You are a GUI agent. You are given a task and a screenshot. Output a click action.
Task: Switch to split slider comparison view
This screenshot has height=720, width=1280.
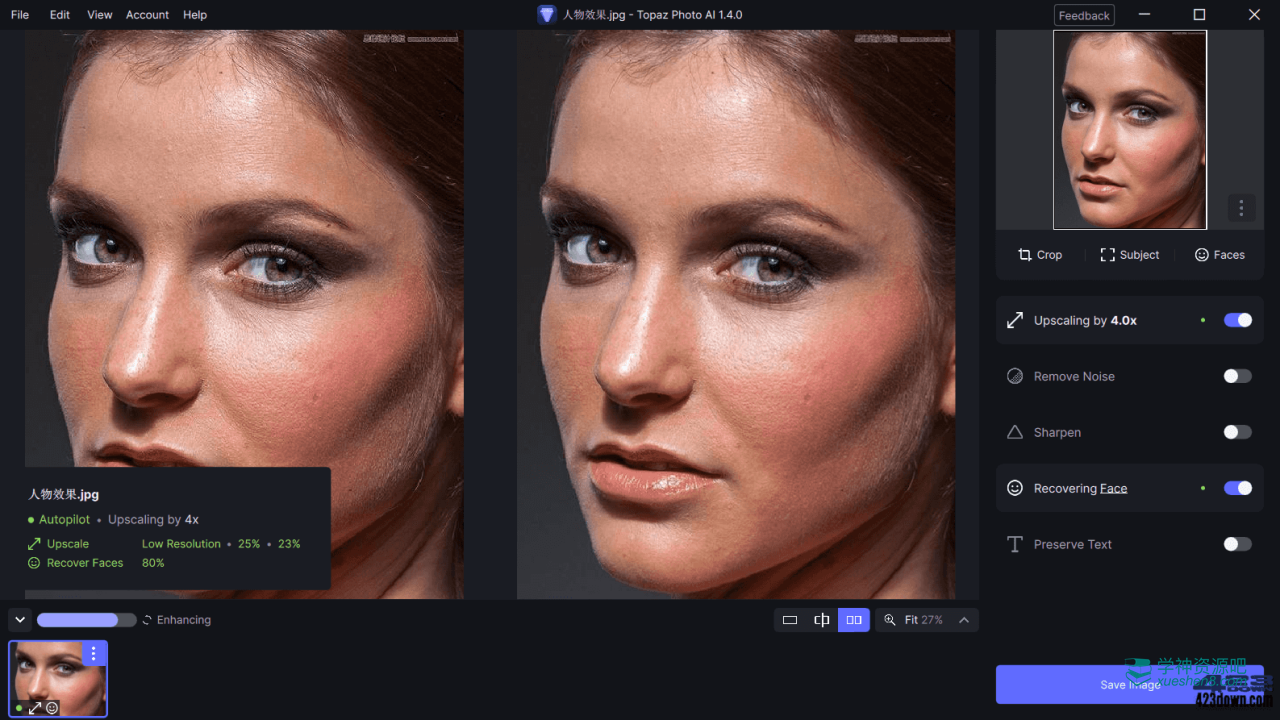822,620
